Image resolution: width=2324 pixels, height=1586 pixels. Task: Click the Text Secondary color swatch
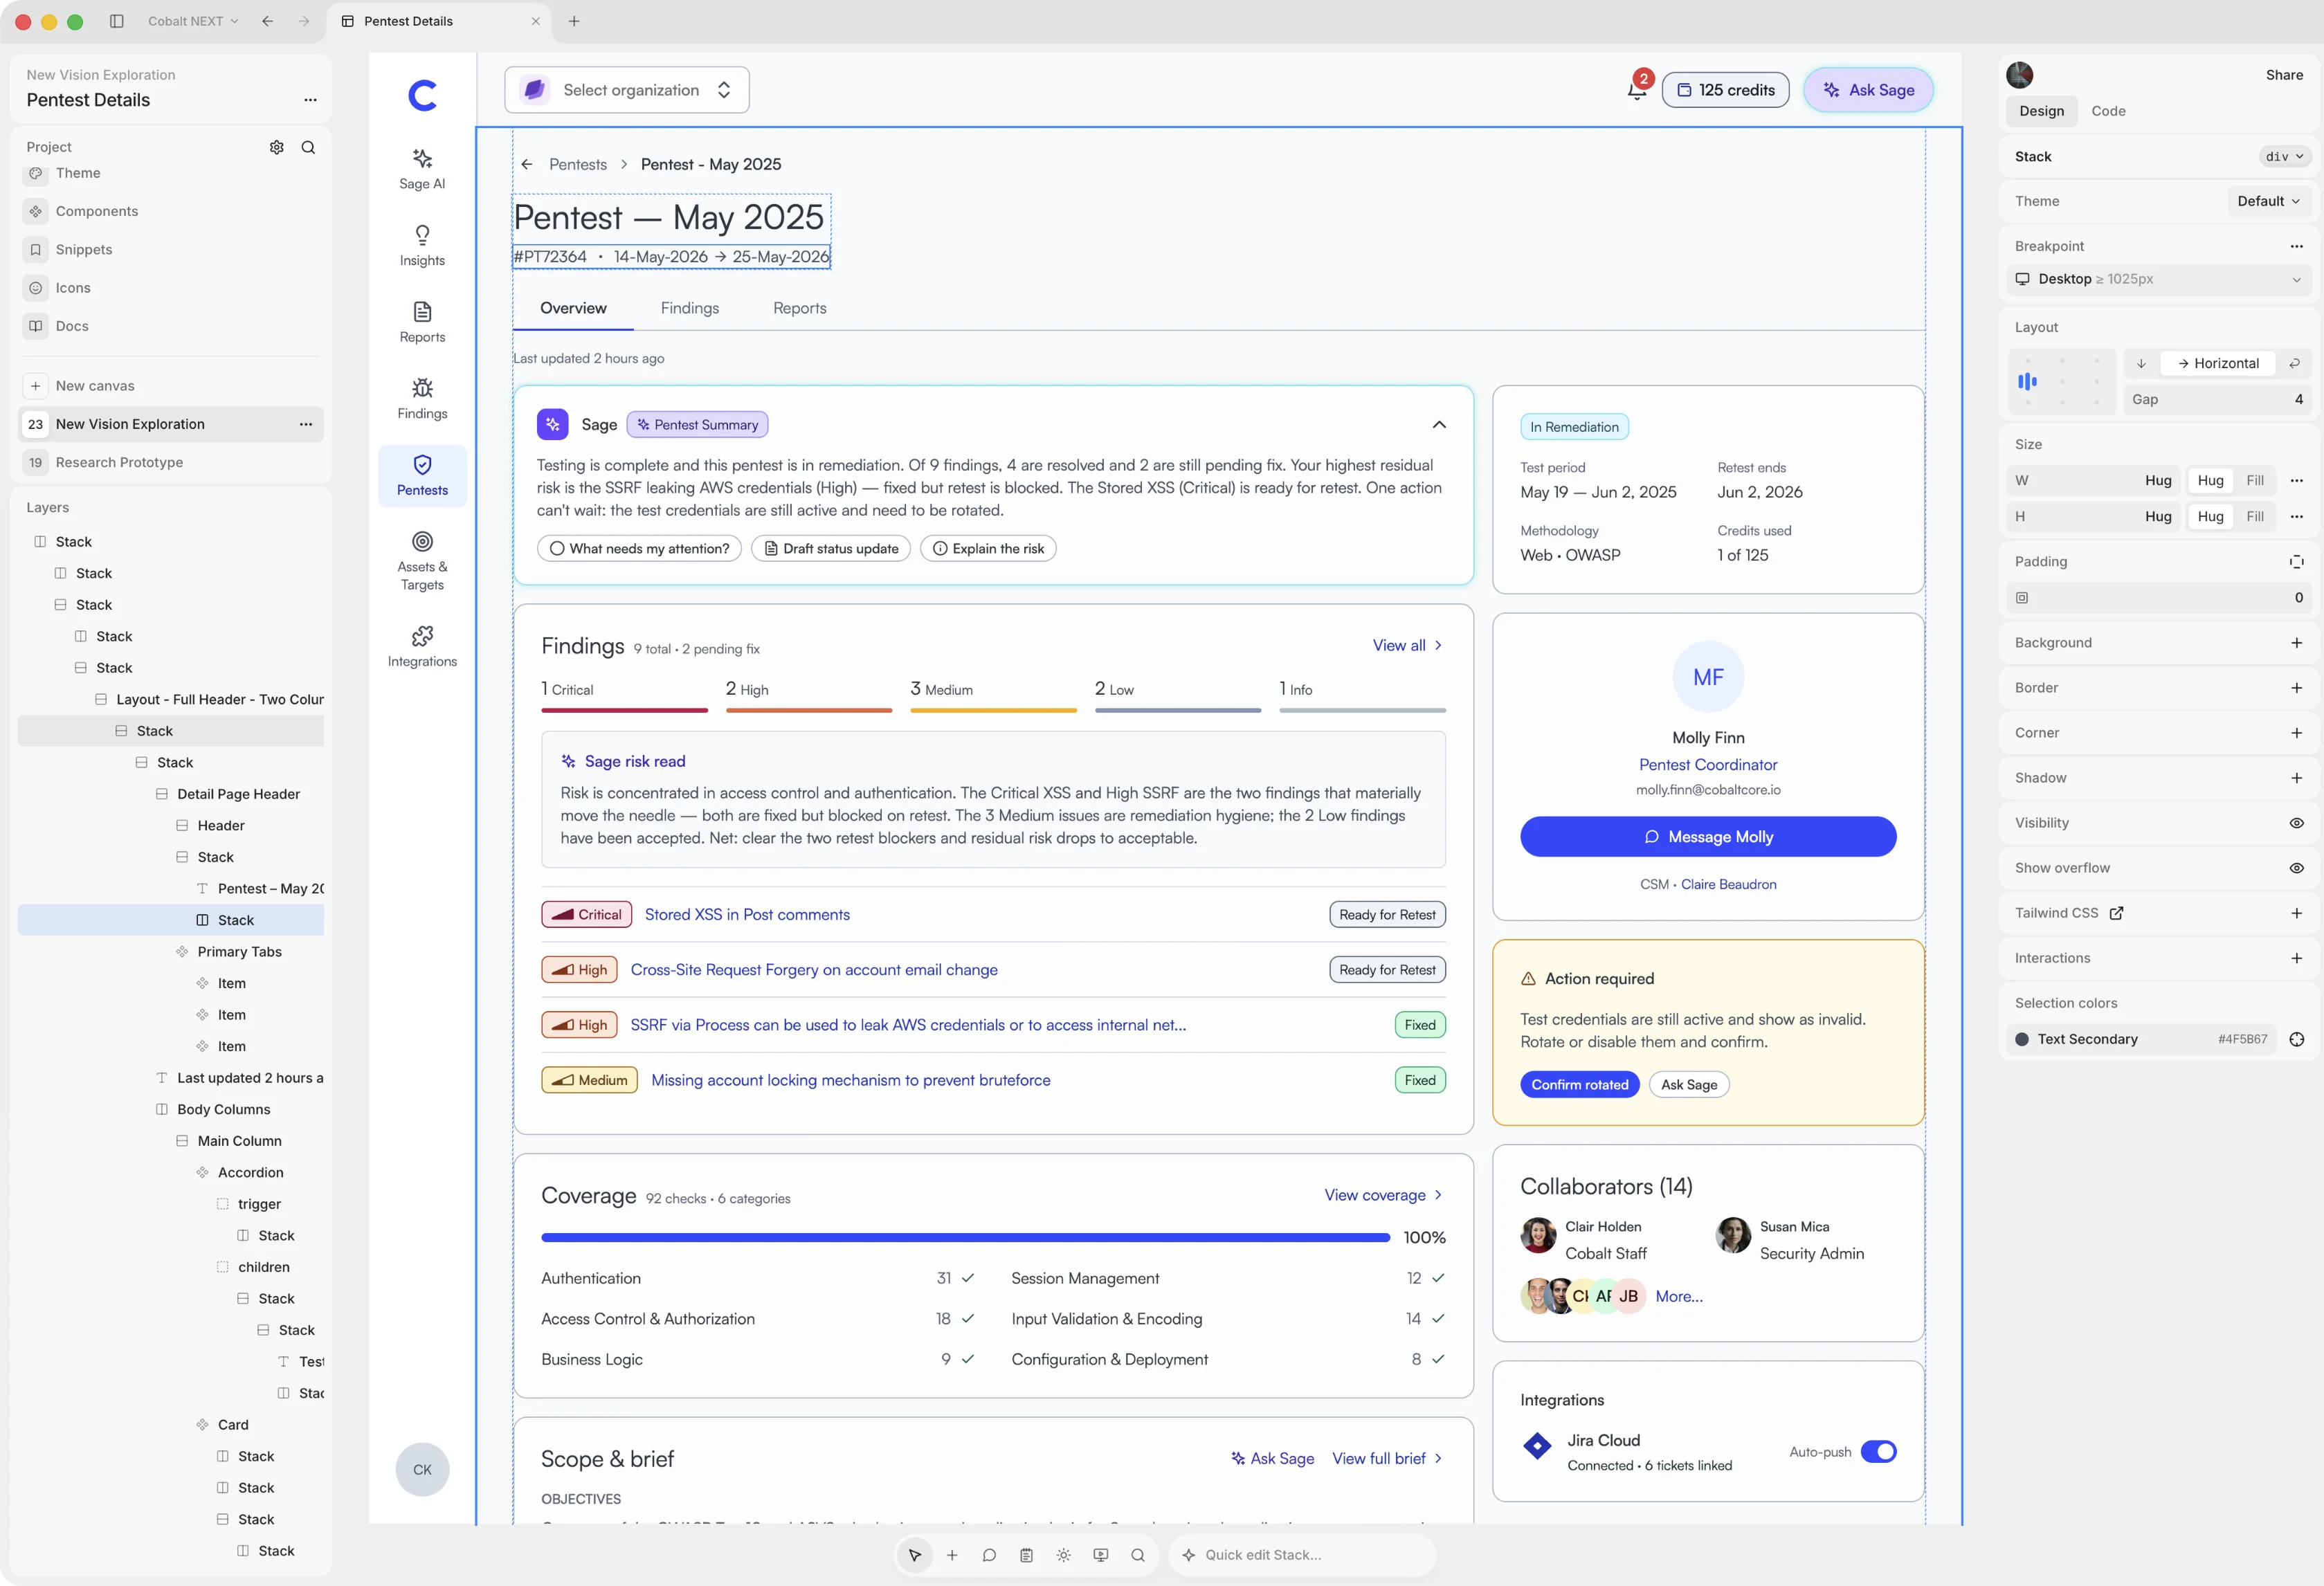pyautogui.click(x=2021, y=1039)
